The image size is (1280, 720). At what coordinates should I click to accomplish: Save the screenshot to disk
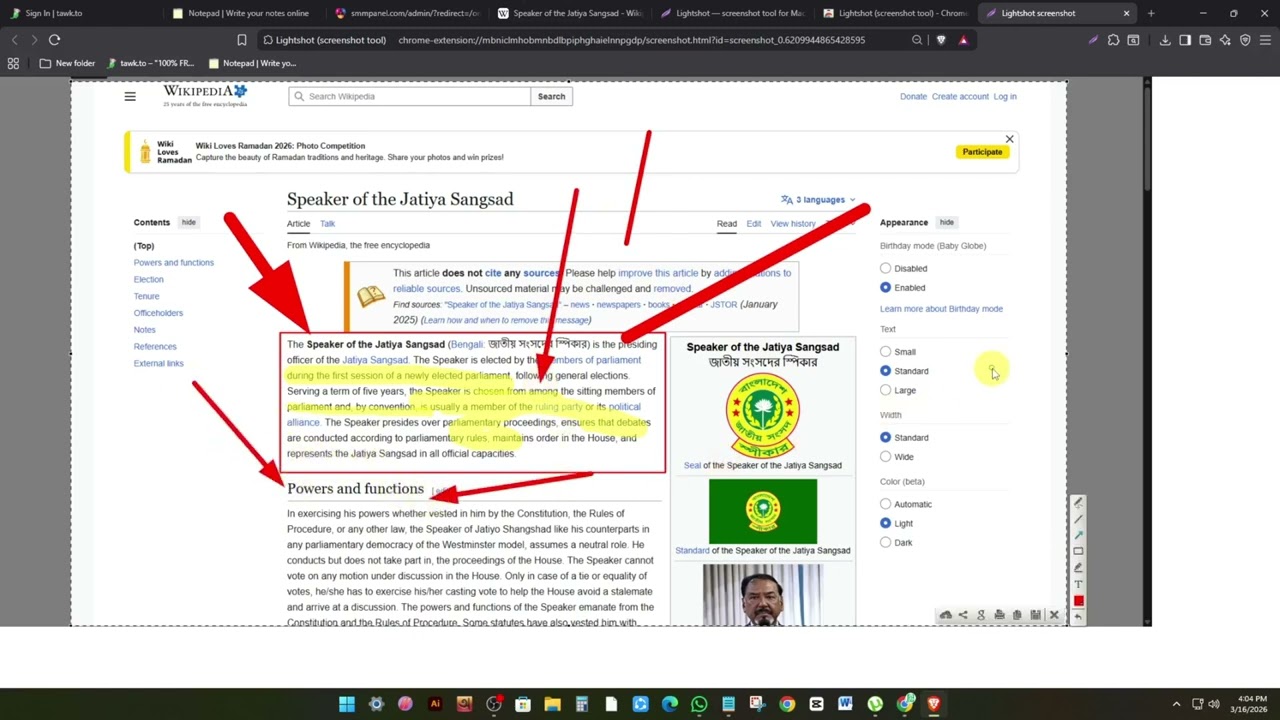[x=1035, y=615]
